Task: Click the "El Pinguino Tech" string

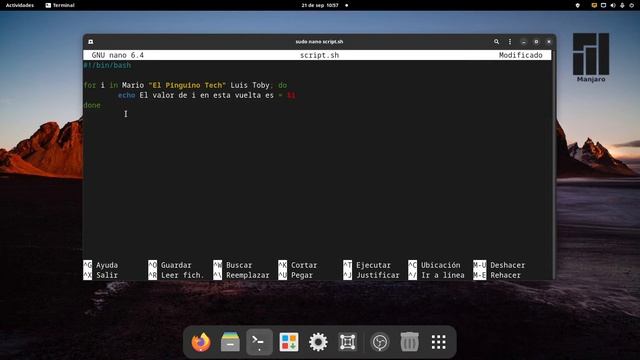Action: click(187, 85)
